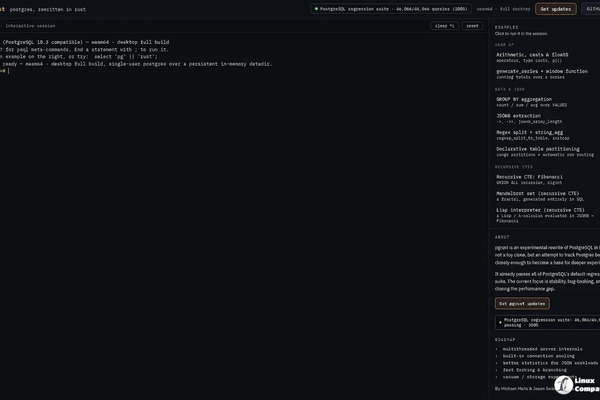Viewport: 600px width, 400px height.
Task: Click the 'multithreaded server internals' roadmap item
Action: click(x=542, y=349)
